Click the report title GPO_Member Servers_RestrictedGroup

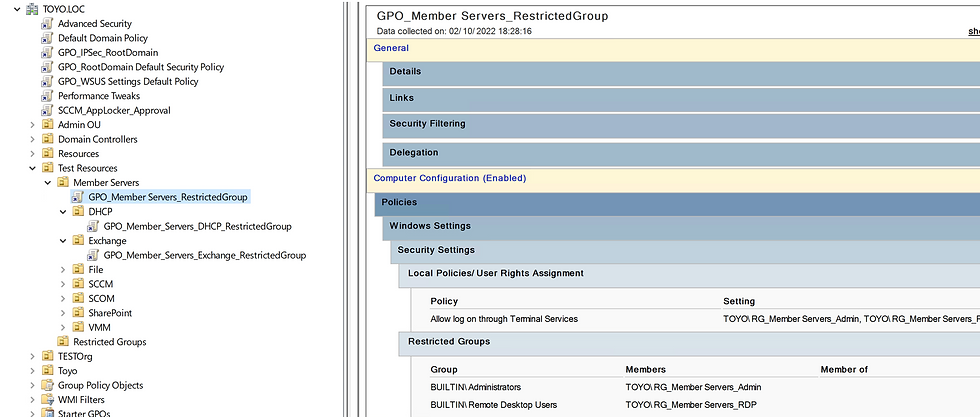pos(492,16)
